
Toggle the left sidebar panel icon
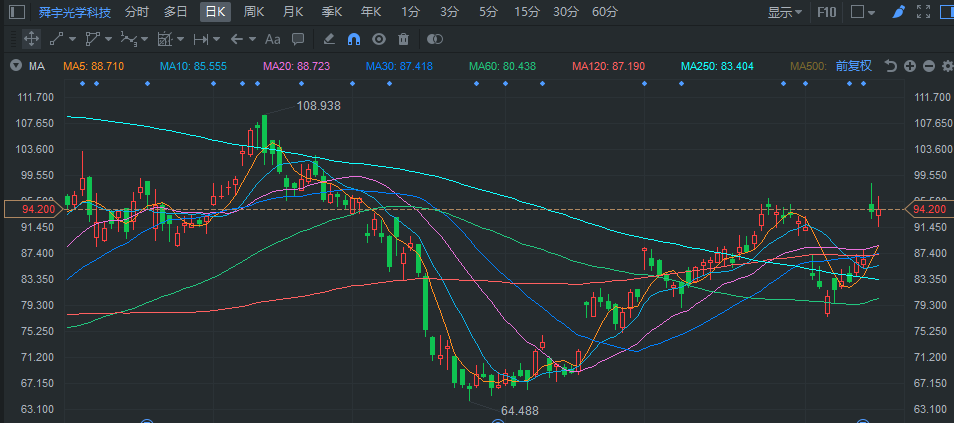point(18,11)
